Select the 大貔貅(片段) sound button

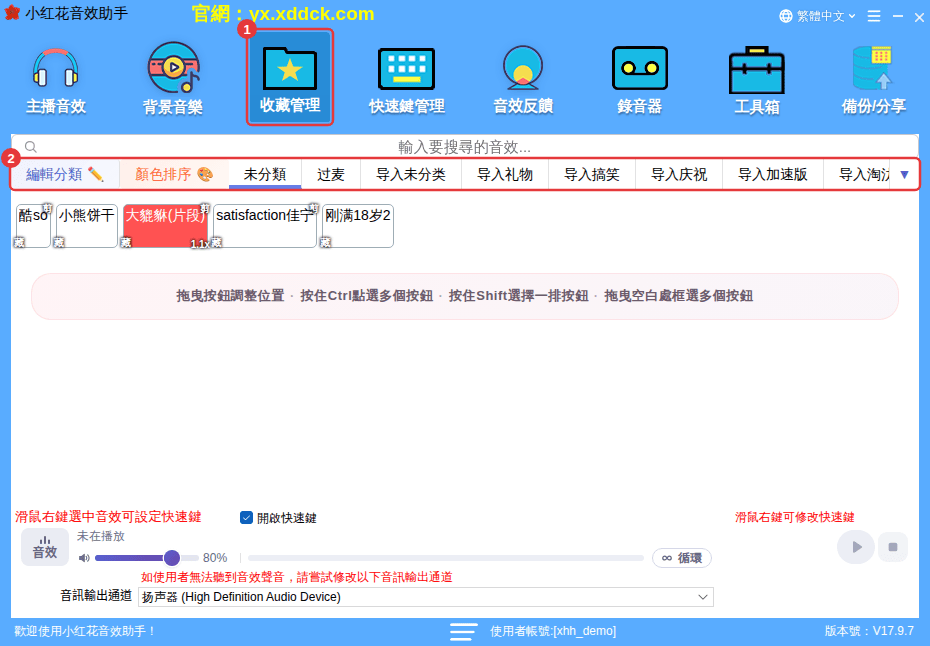click(x=165, y=225)
